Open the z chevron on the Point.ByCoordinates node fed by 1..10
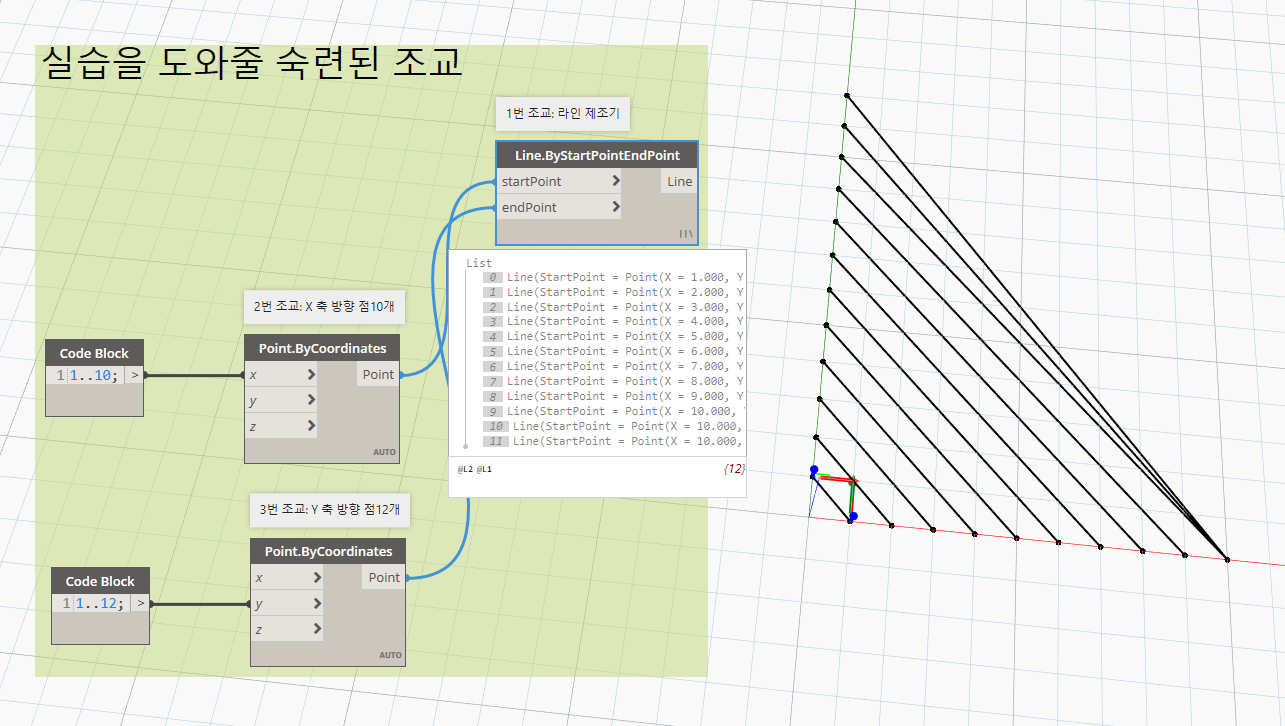This screenshot has height=726, width=1285. tap(311, 426)
